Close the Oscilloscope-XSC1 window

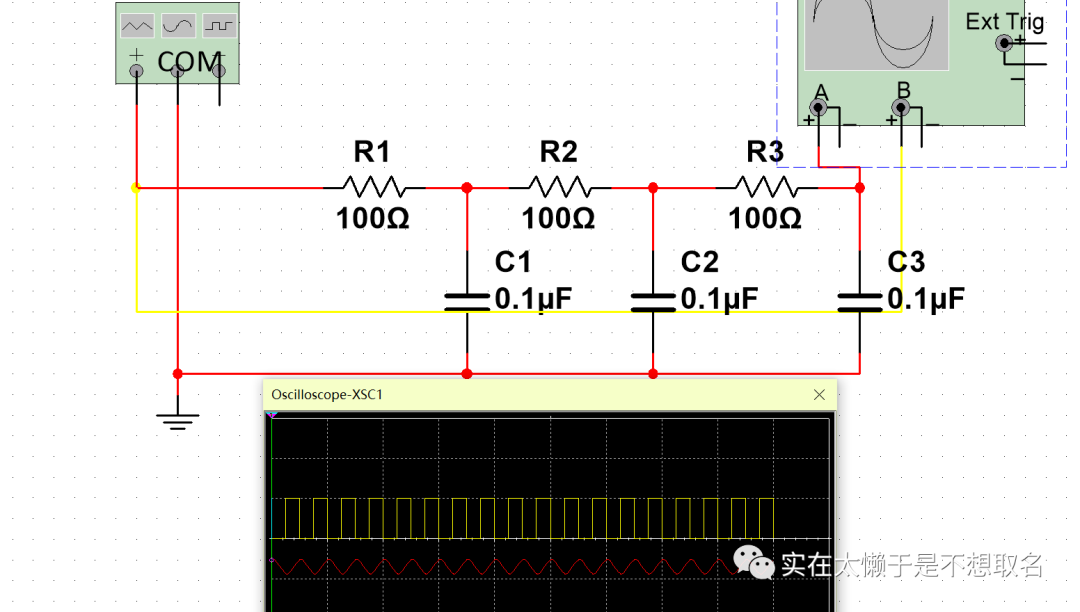click(820, 395)
